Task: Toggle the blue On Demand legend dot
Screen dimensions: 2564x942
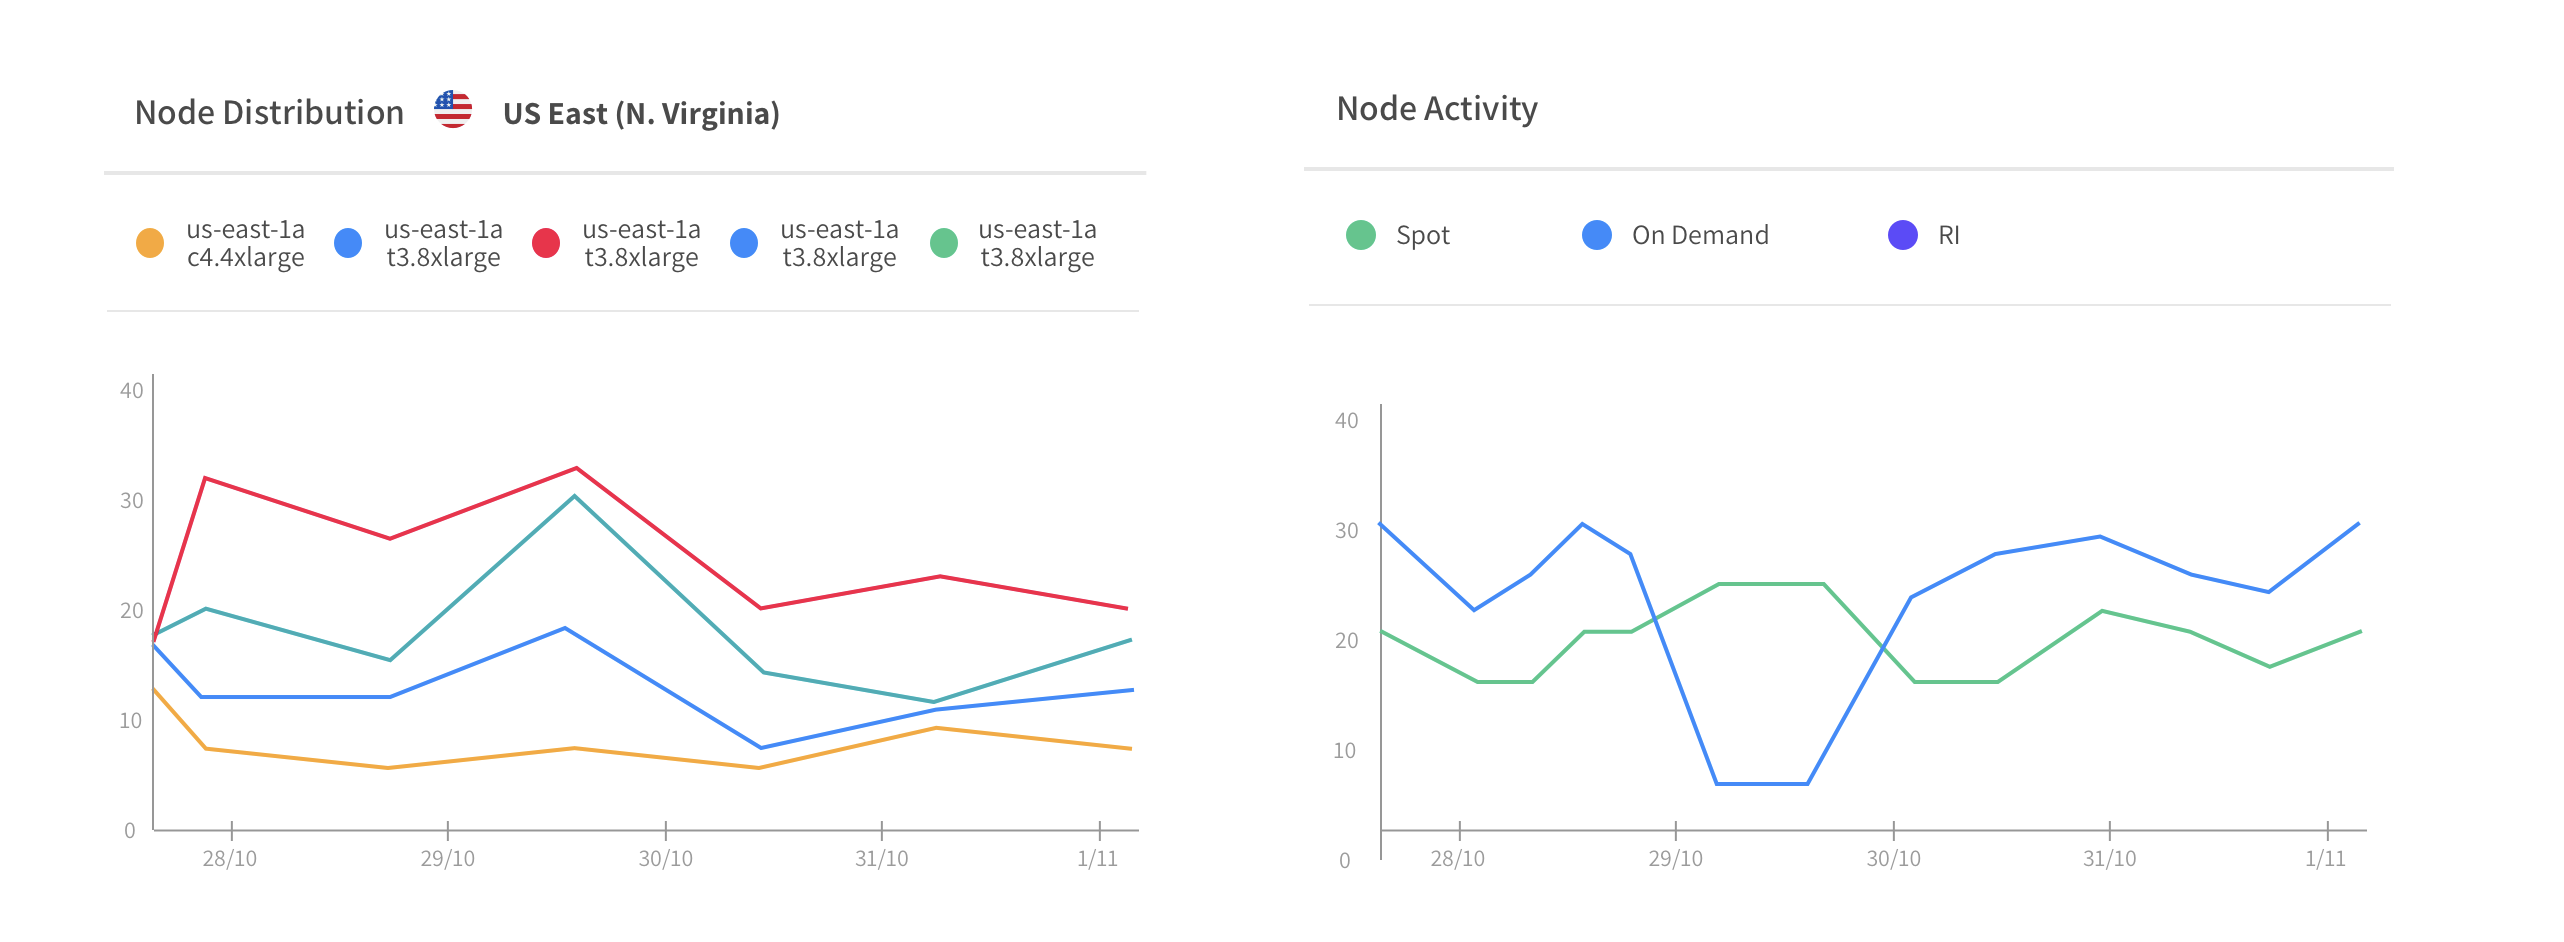Action: pos(1597,235)
